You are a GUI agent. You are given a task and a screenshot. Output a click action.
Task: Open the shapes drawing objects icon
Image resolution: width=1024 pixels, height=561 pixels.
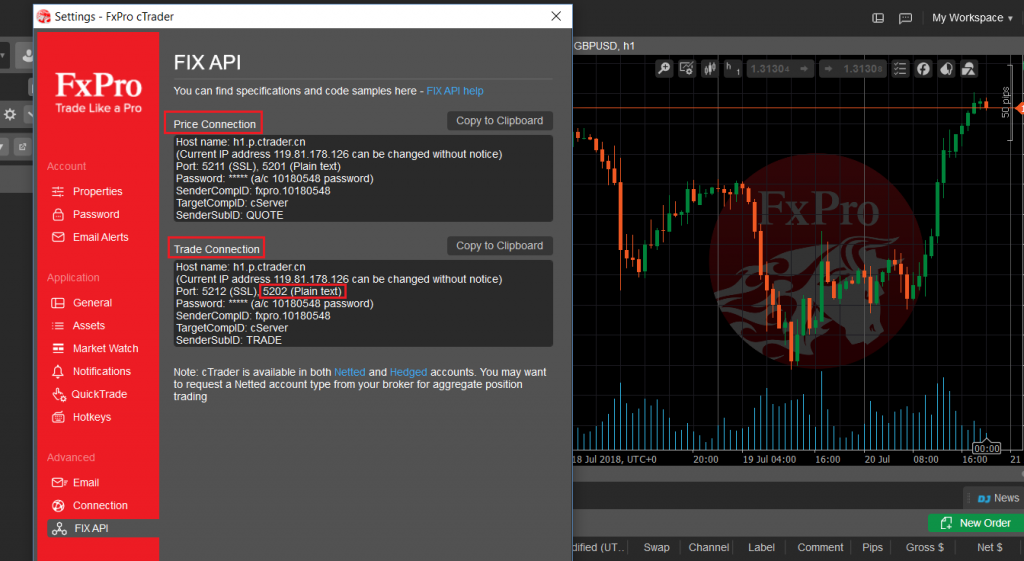(968, 69)
